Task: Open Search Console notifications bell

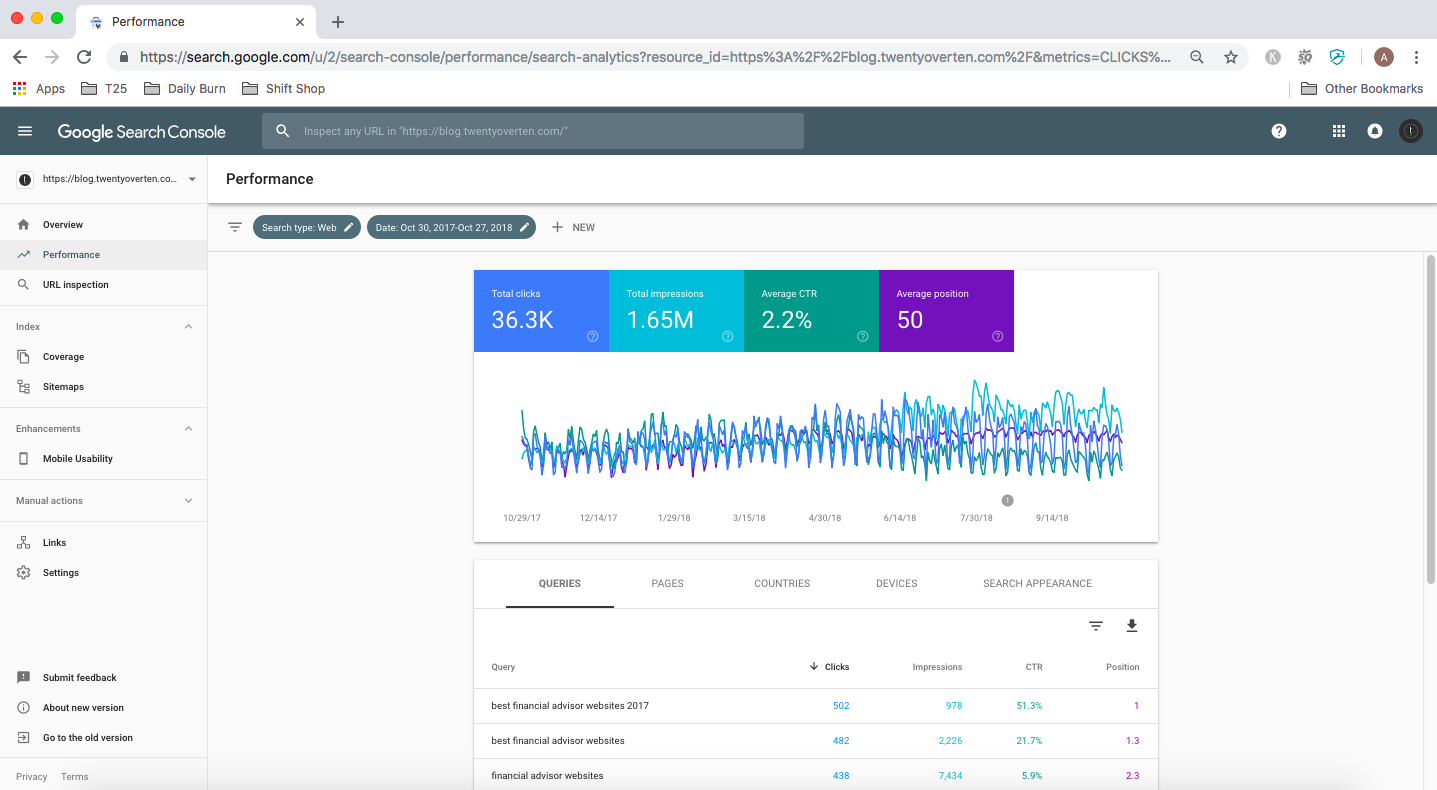Action: [1374, 130]
